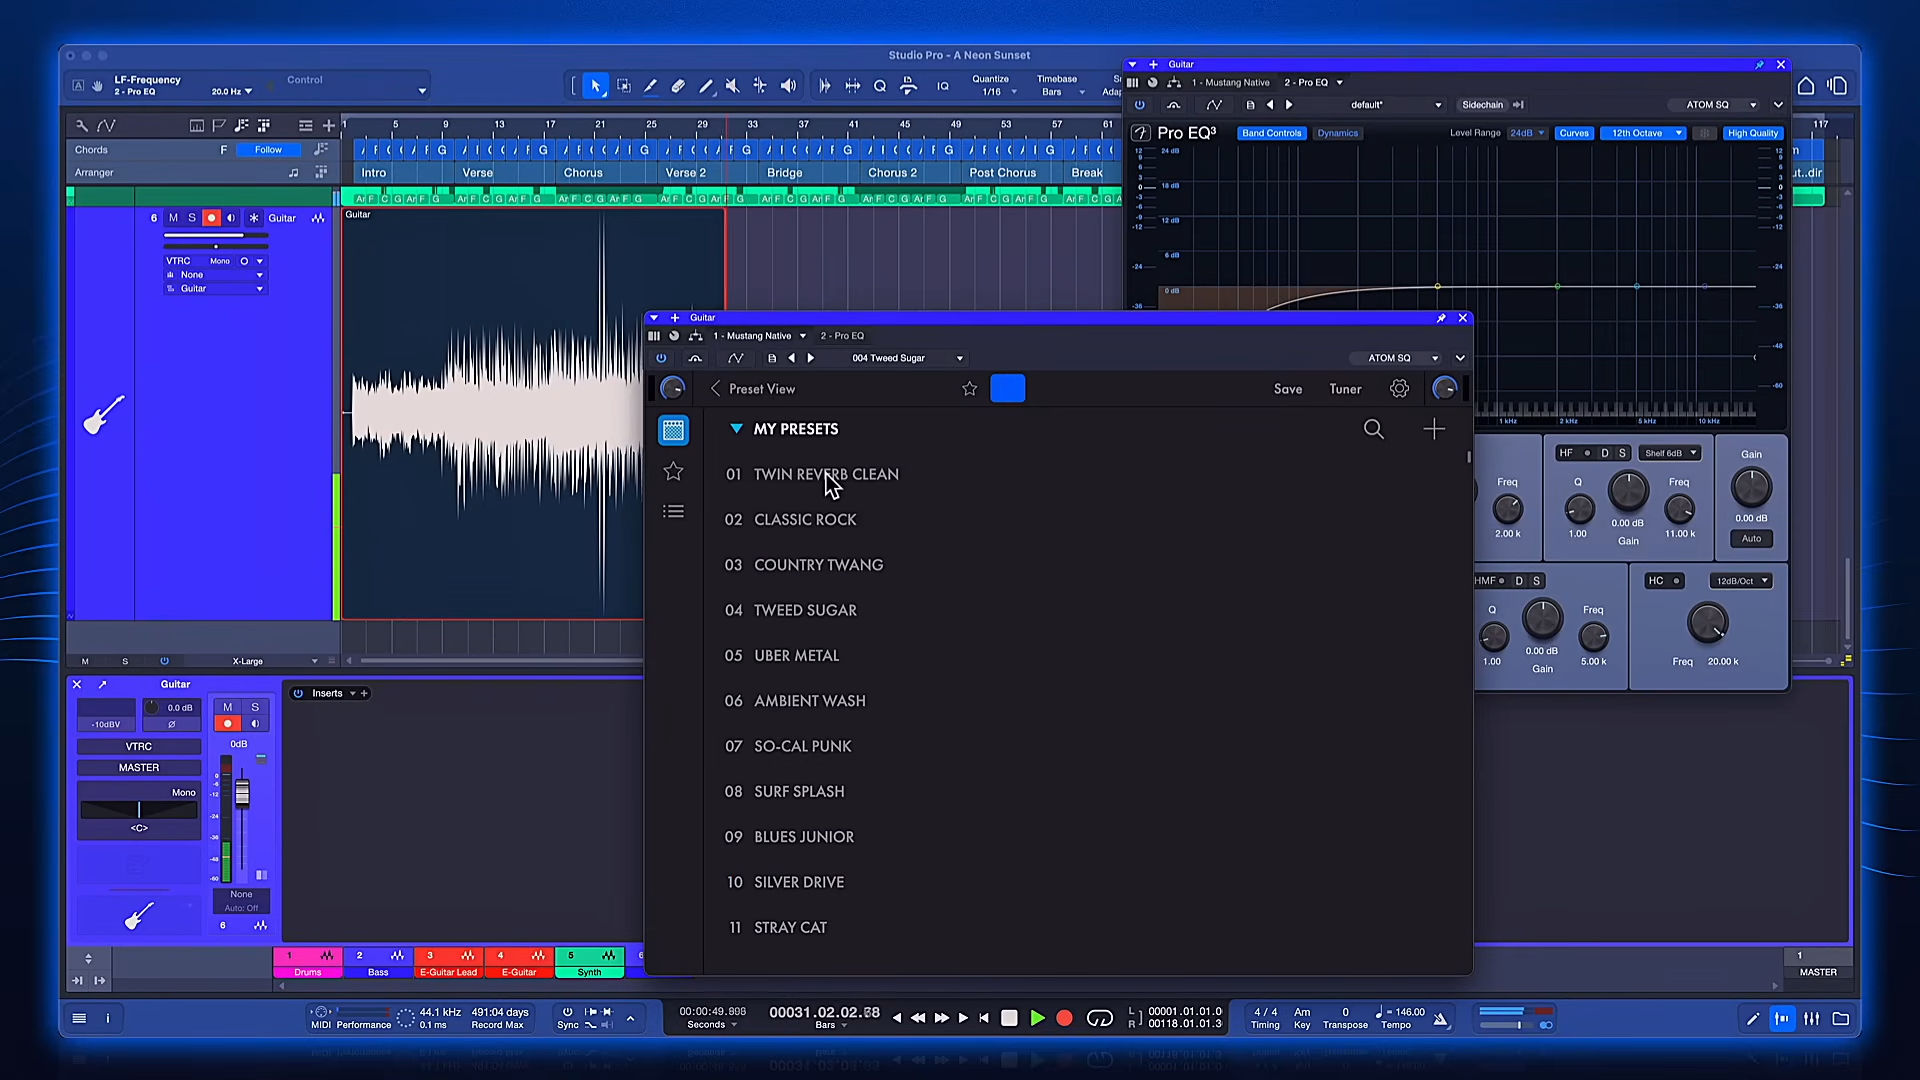Solo the Guitar track with S button
Viewport: 1920px width, 1080px height.
pos(192,218)
